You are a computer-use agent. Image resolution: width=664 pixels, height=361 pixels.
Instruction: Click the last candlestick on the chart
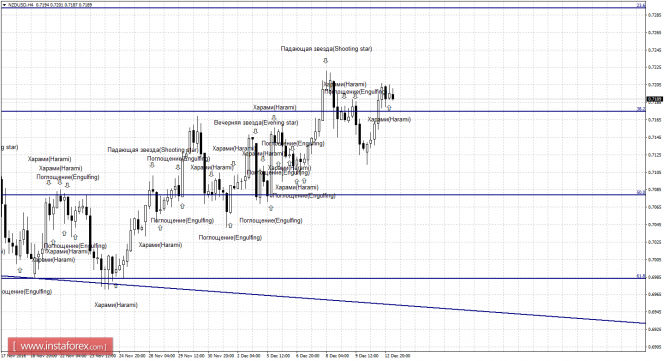(393, 95)
